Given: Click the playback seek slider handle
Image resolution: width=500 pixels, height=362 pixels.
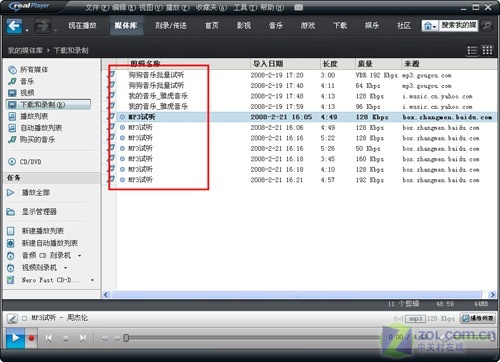Looking at the screenshot, I should tap(126, 338).
